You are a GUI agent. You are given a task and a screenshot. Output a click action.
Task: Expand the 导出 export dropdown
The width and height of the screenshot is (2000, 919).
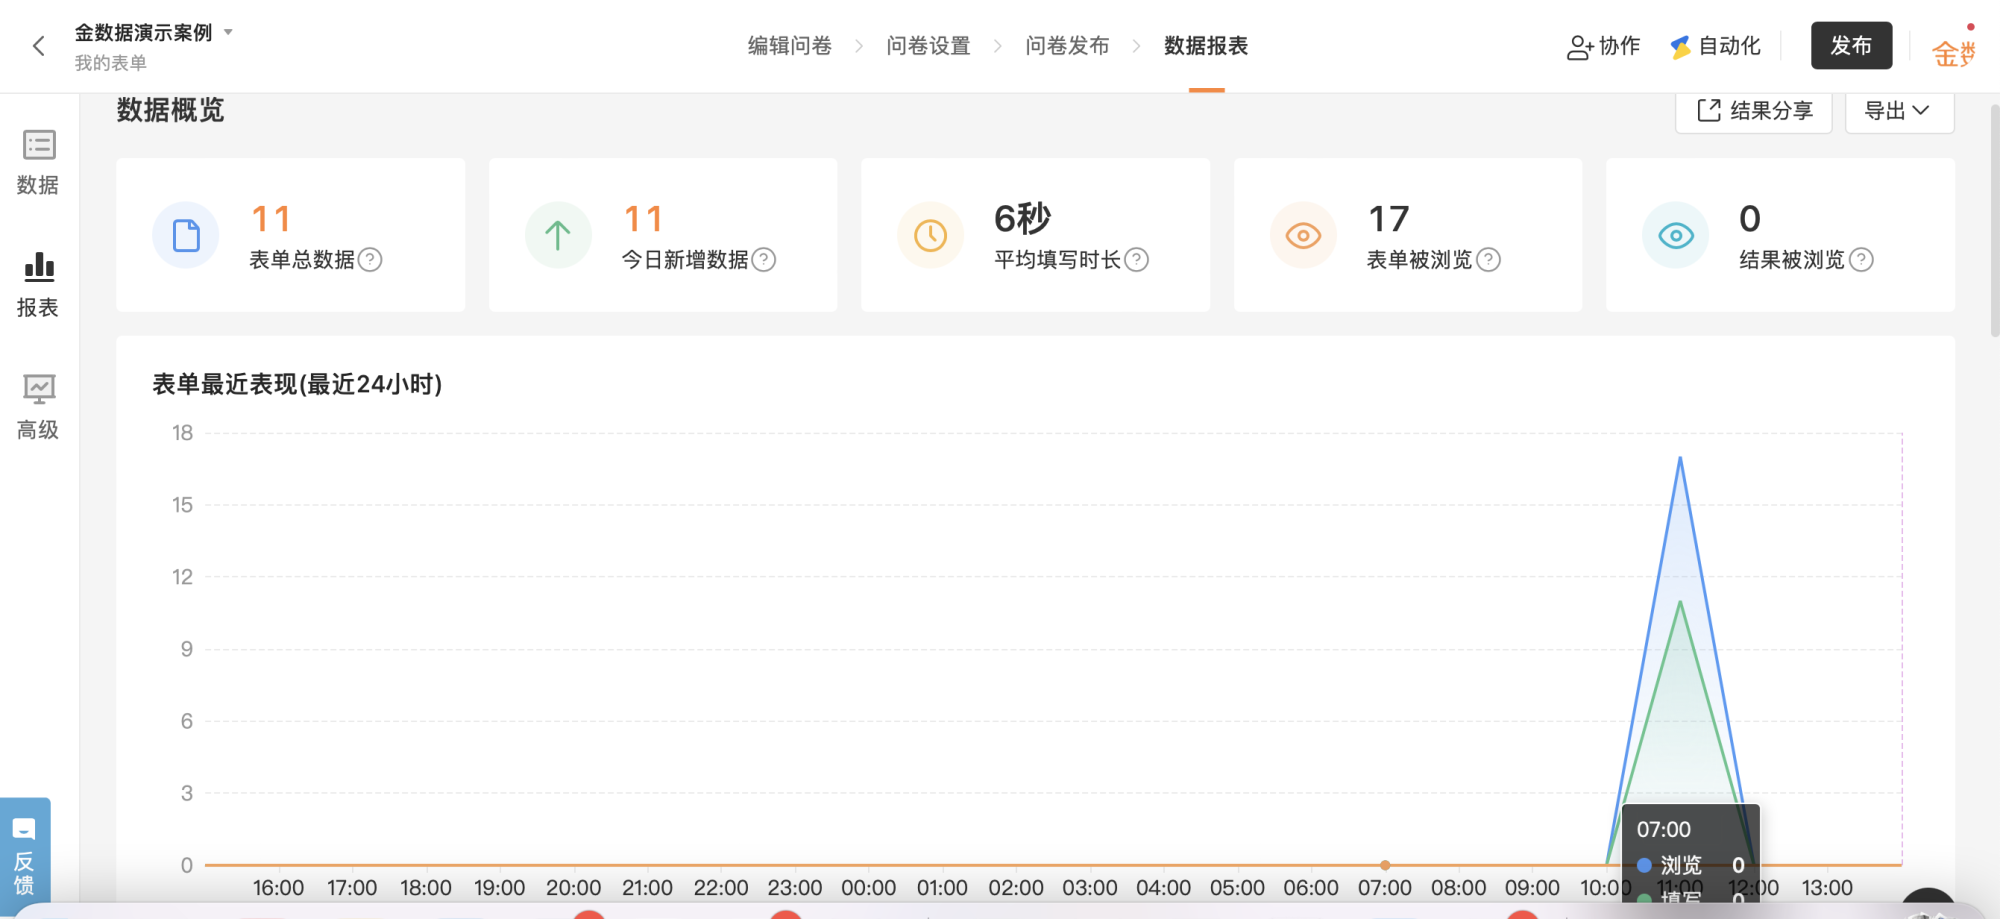click(x=1899, y=110)
